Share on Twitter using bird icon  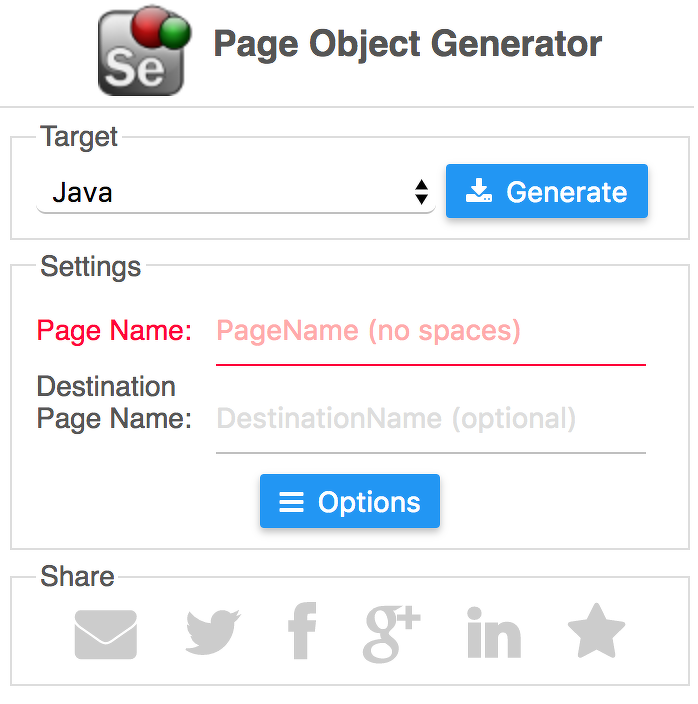point(214,633)
